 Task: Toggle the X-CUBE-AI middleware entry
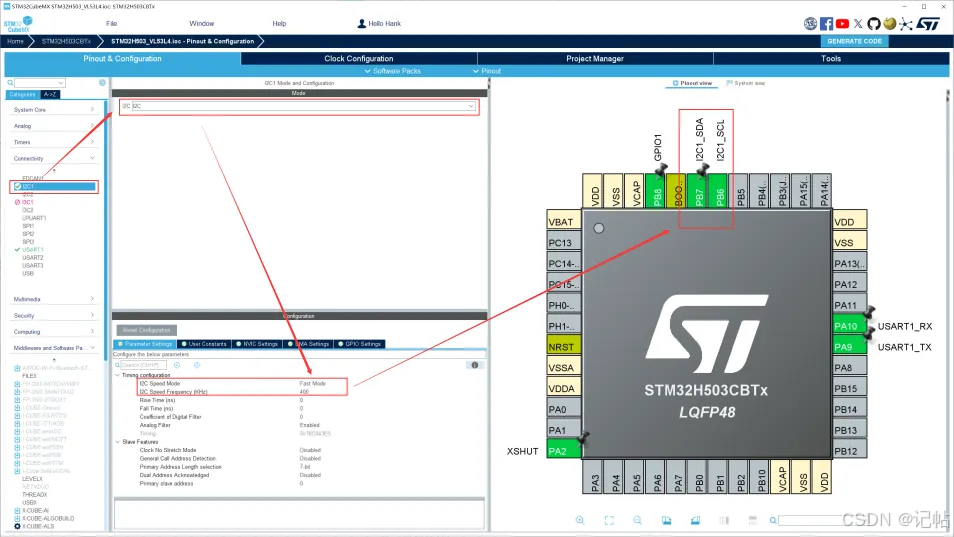pos(34,510)
